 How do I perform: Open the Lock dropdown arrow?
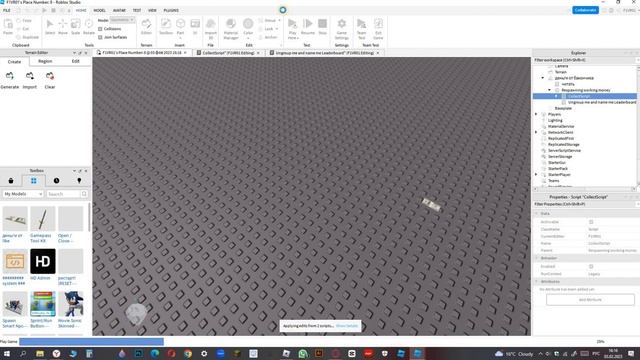click(277, 29)
